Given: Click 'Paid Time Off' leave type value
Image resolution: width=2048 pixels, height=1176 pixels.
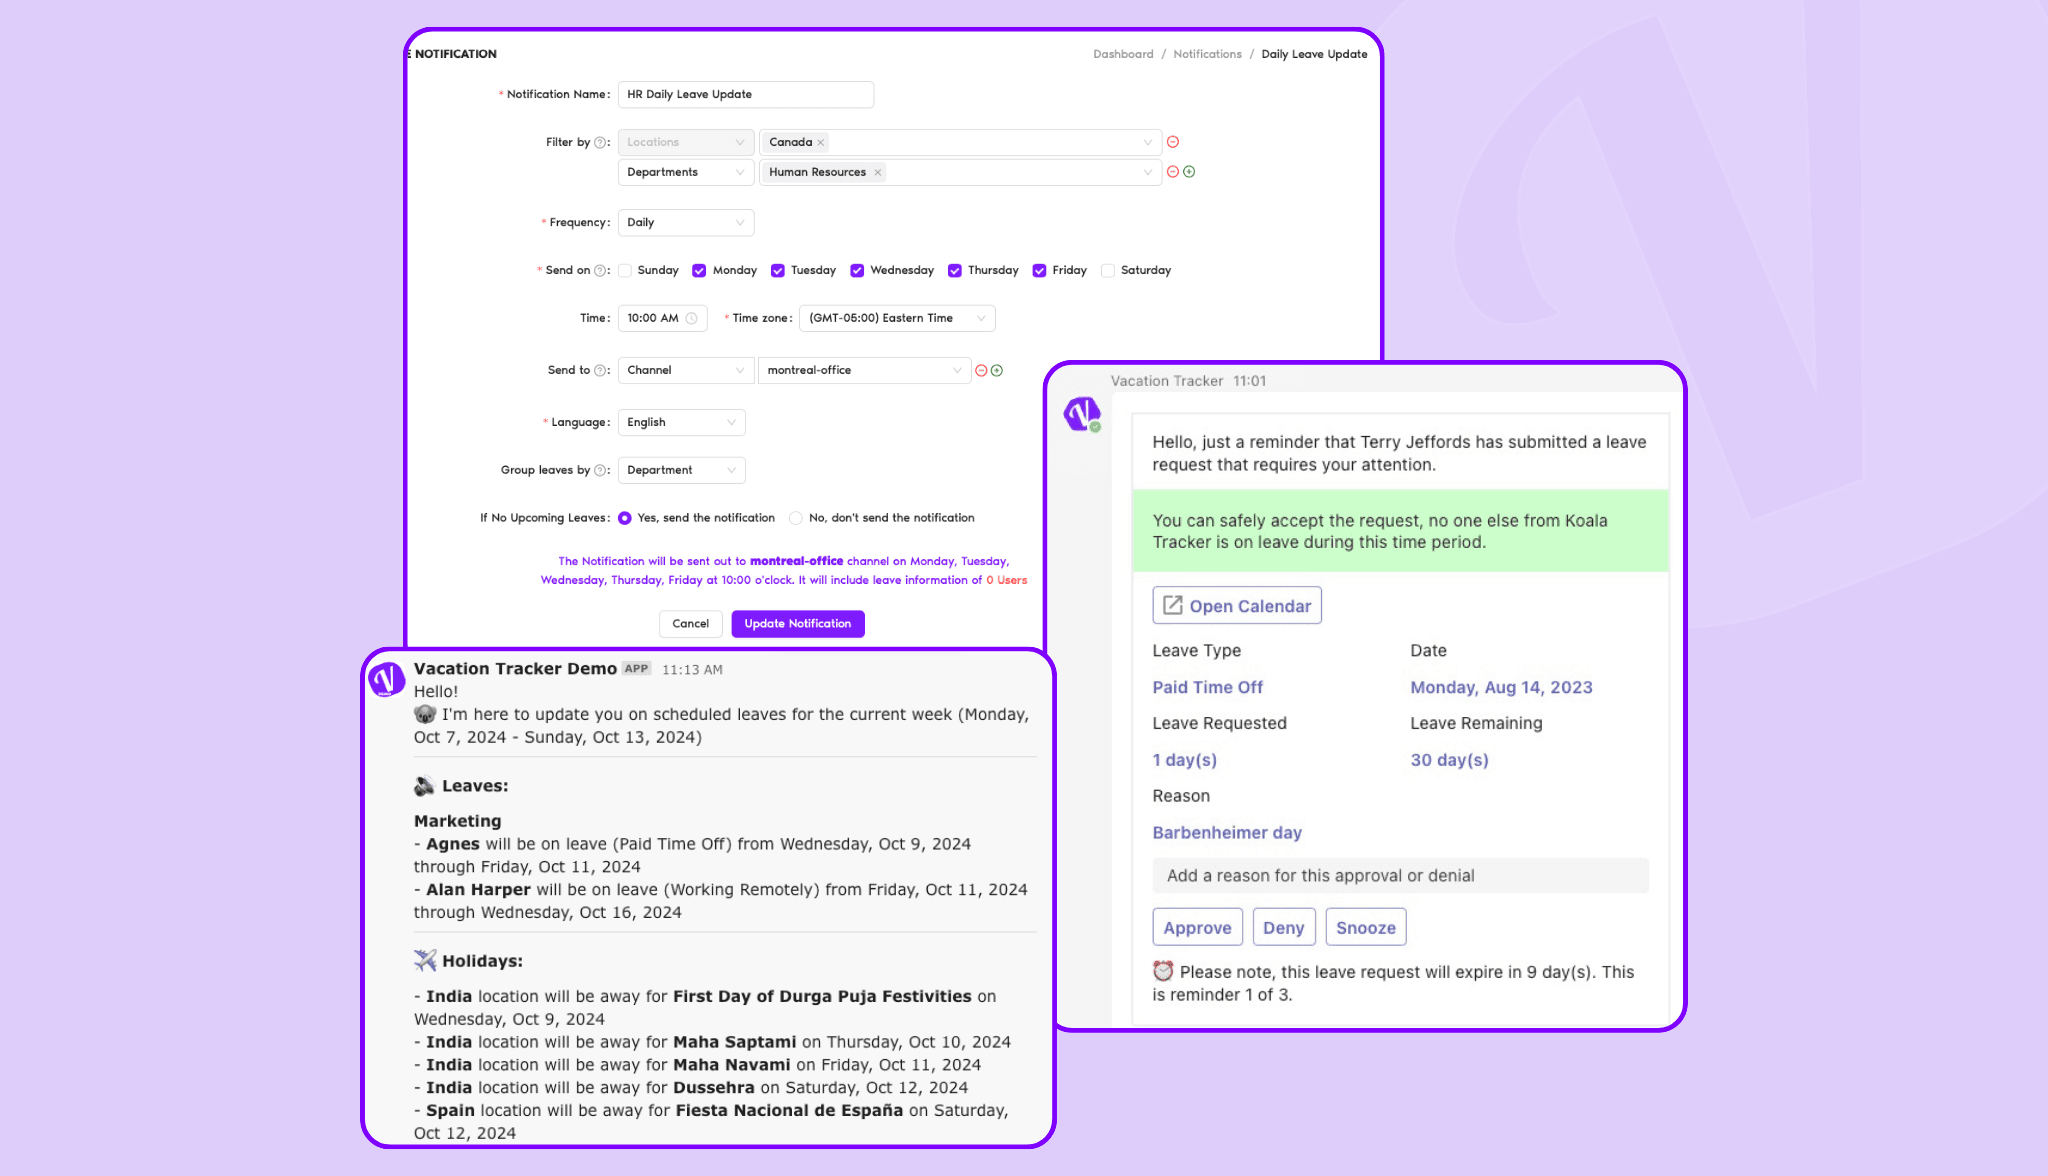Looking at the screenshot, I should pyautogui.click(x=1207, y=688).
